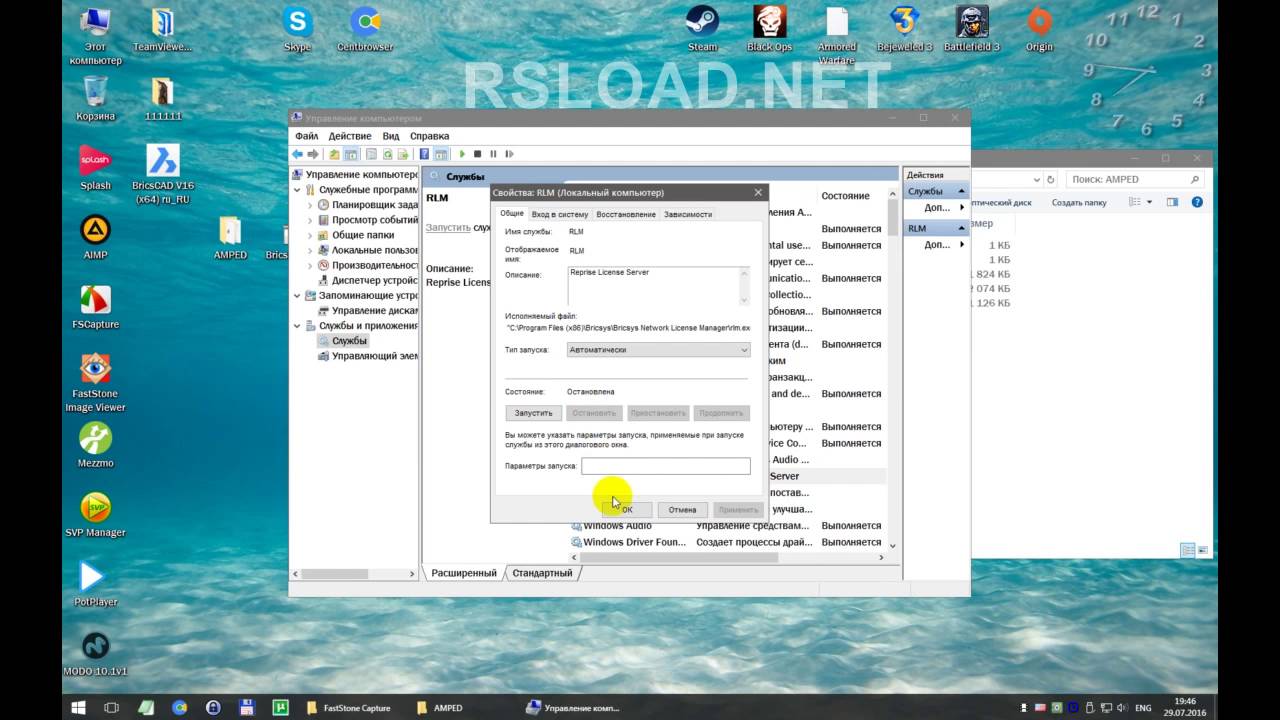Open the Steam desktop icon

click(702, 28)
